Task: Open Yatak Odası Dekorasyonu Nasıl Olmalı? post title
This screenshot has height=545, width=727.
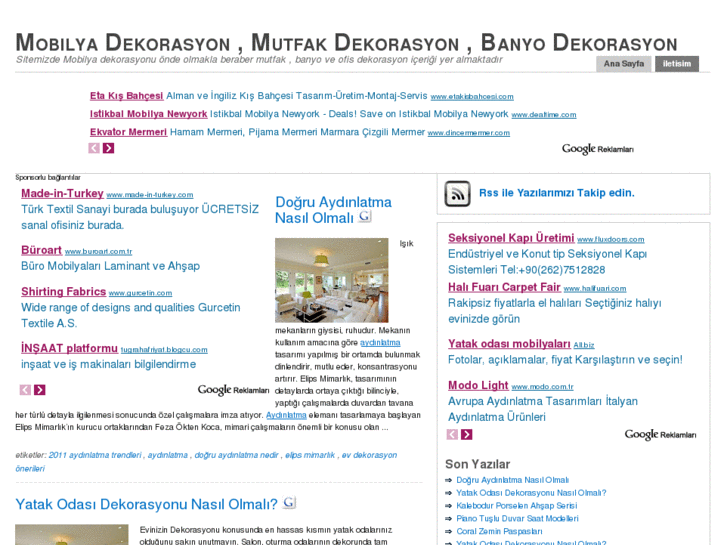Action: pyautogui.click(x=147, y=504)
